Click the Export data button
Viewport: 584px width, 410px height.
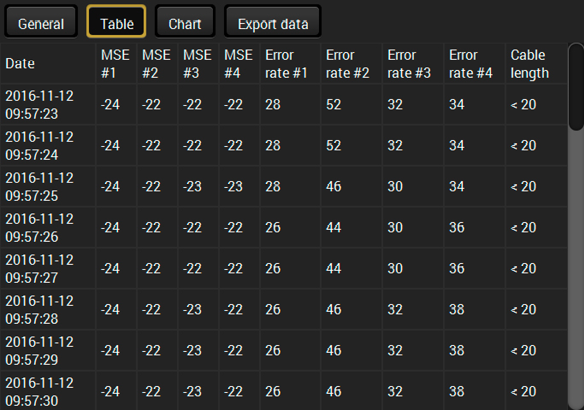pos(273,22)
